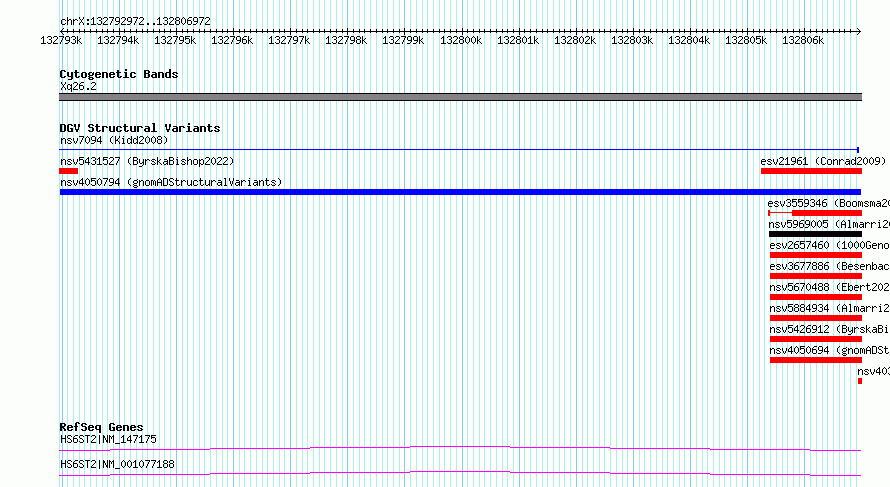Click the esv2657460 1000Genomes variant label
The width and height of the screenshot is (890, 487).
click(x=829, y=245)
